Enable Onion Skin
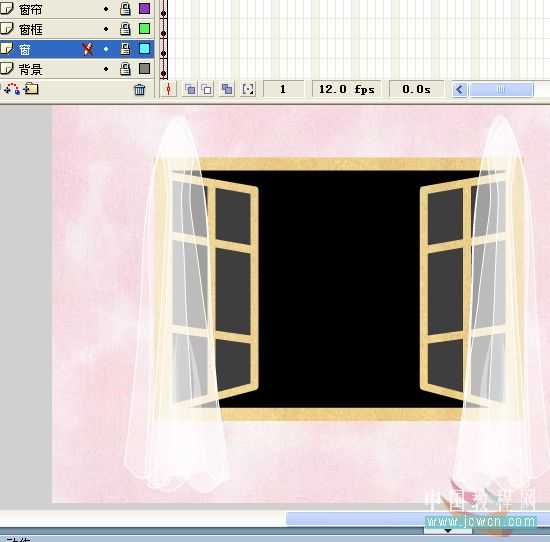 point(190,89)
